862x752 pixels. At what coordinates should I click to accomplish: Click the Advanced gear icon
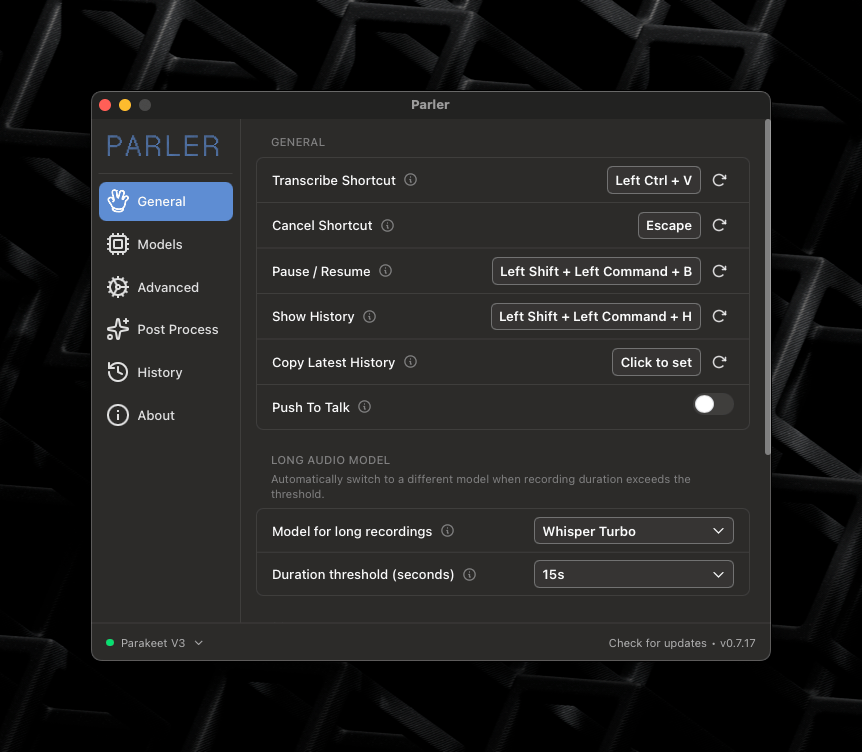118,287
